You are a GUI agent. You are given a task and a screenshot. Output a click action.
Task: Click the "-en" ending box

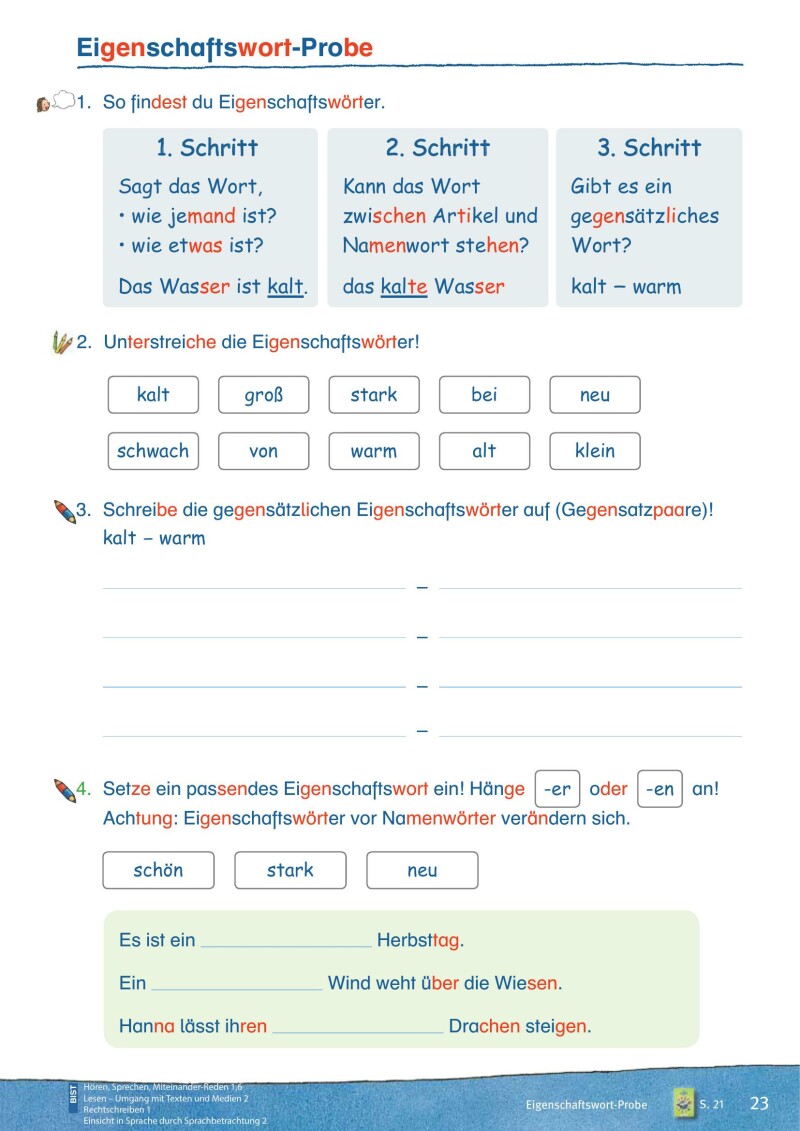click(x=659, y=789)
